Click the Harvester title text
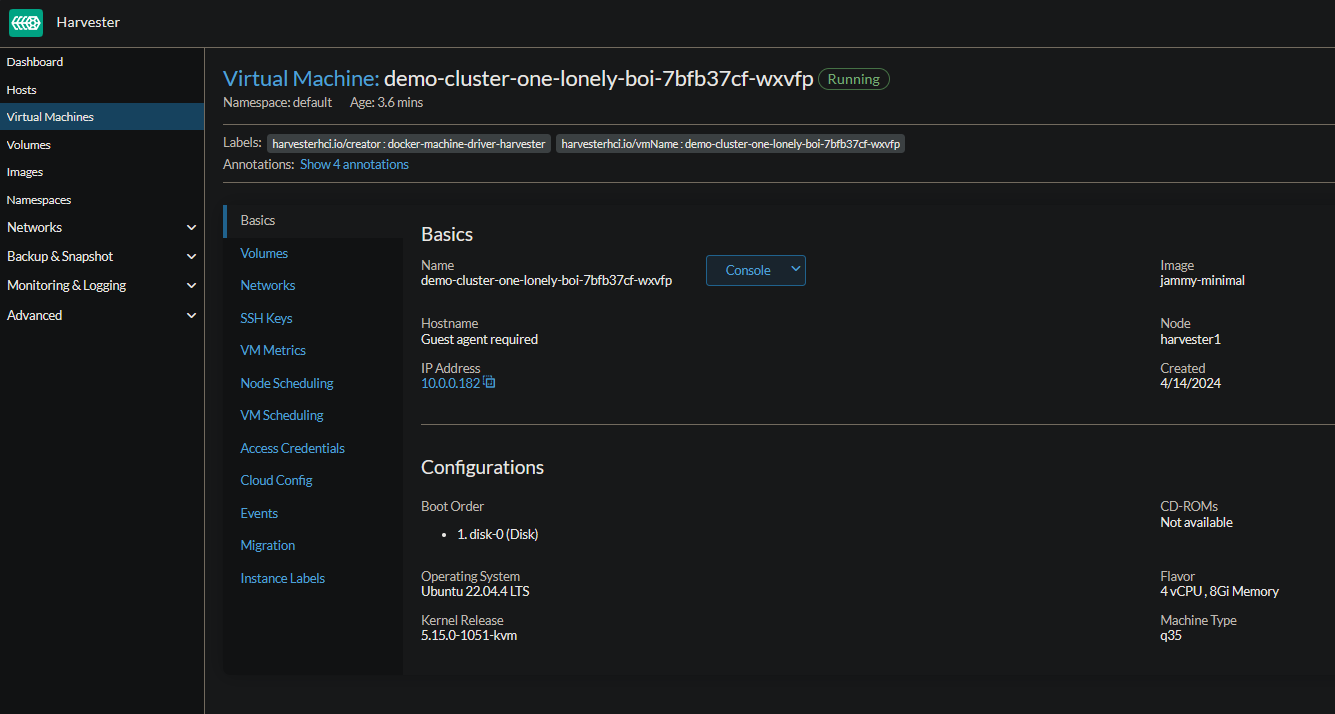This screenshot has width=1335, height=714. click(x=88, y=22)
